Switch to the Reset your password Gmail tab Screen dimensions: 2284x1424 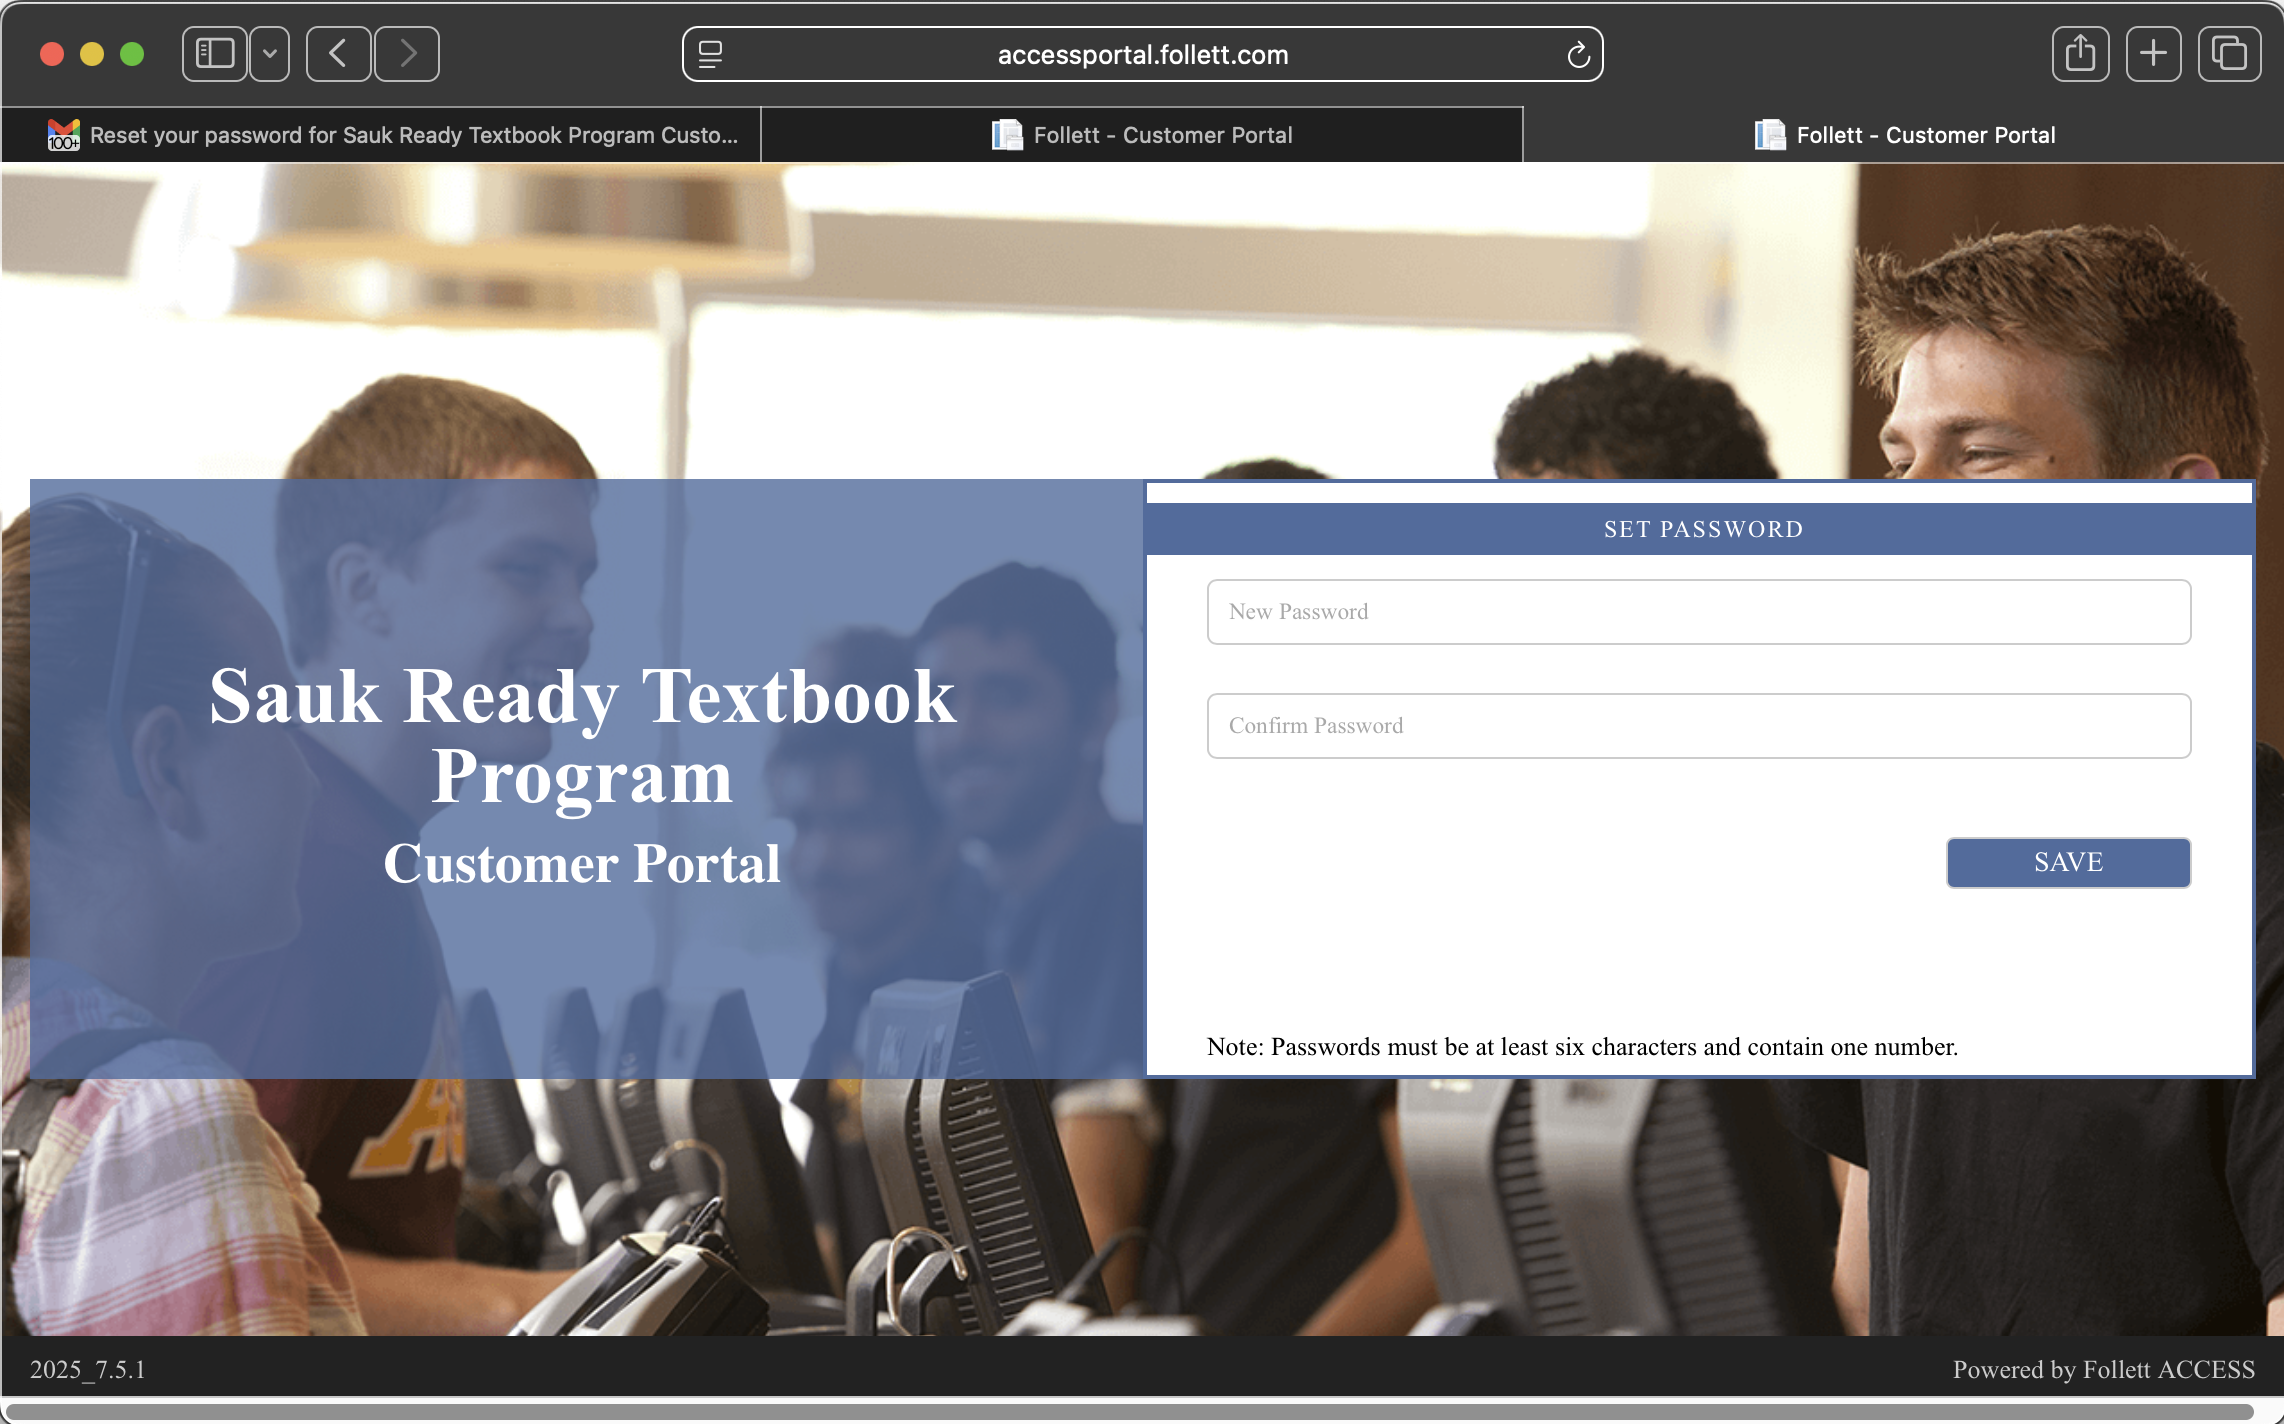click(381, 135)
